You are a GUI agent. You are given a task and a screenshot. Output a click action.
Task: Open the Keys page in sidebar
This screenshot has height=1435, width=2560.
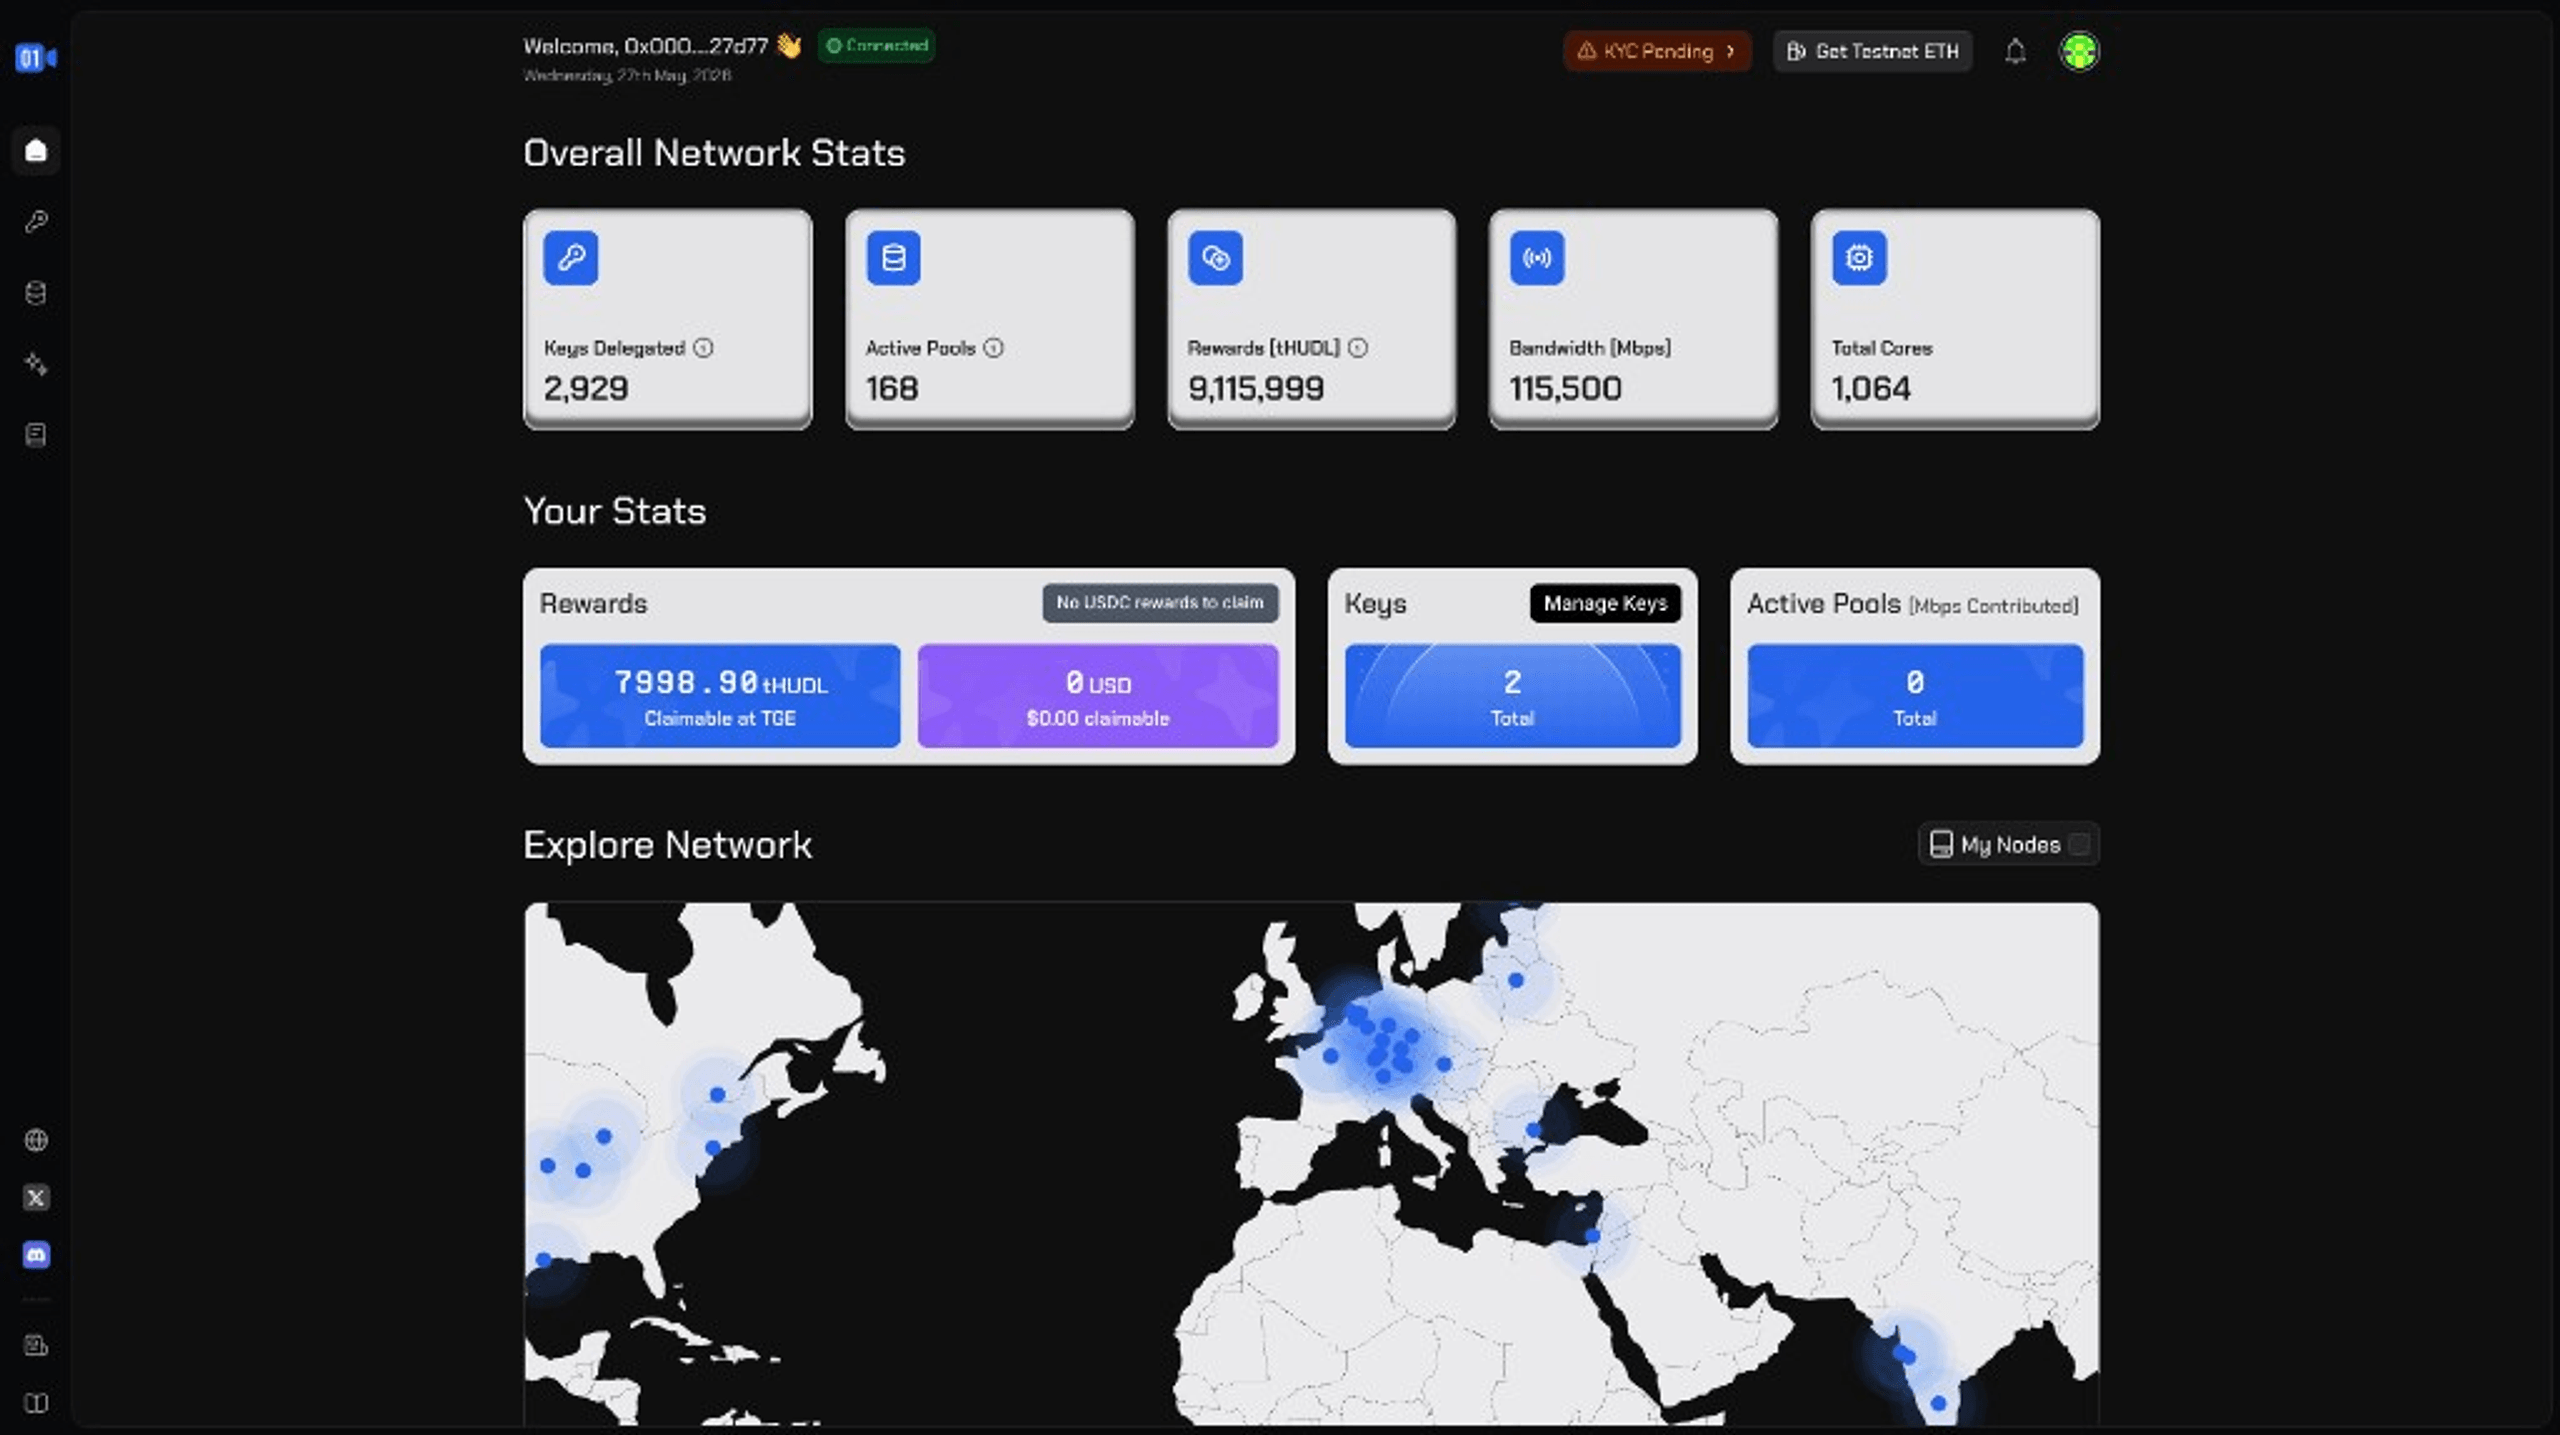point(36,221)
